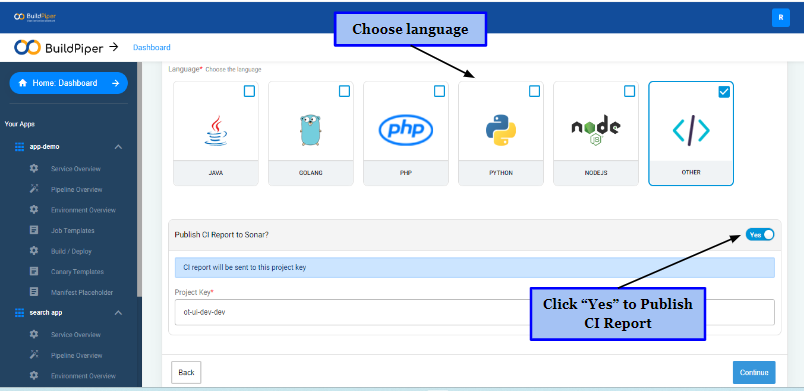Click the search app label in sidebar

click(46, 313)
